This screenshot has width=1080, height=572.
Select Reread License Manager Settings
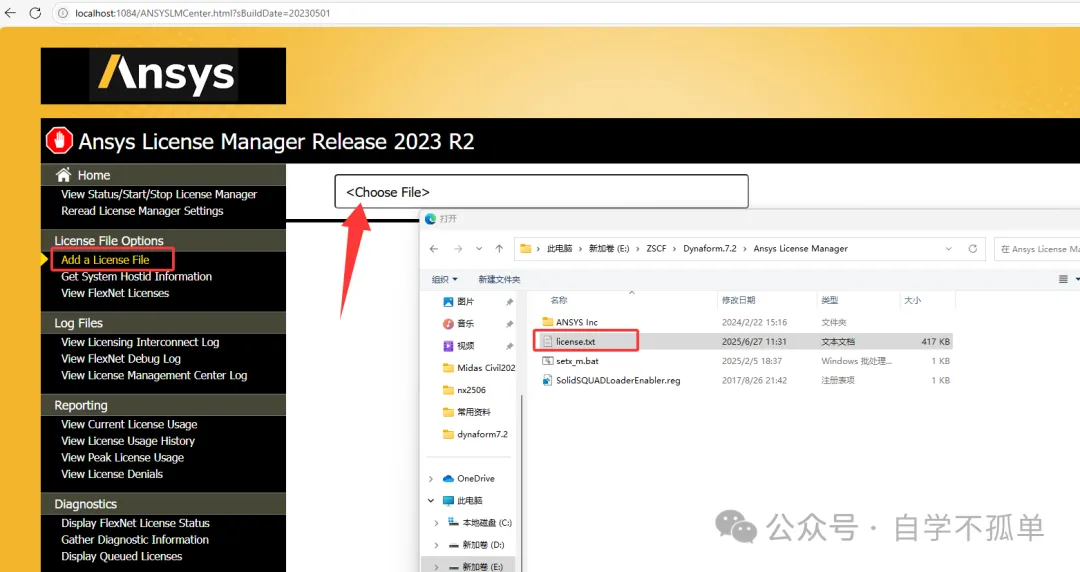pos(142,211)
